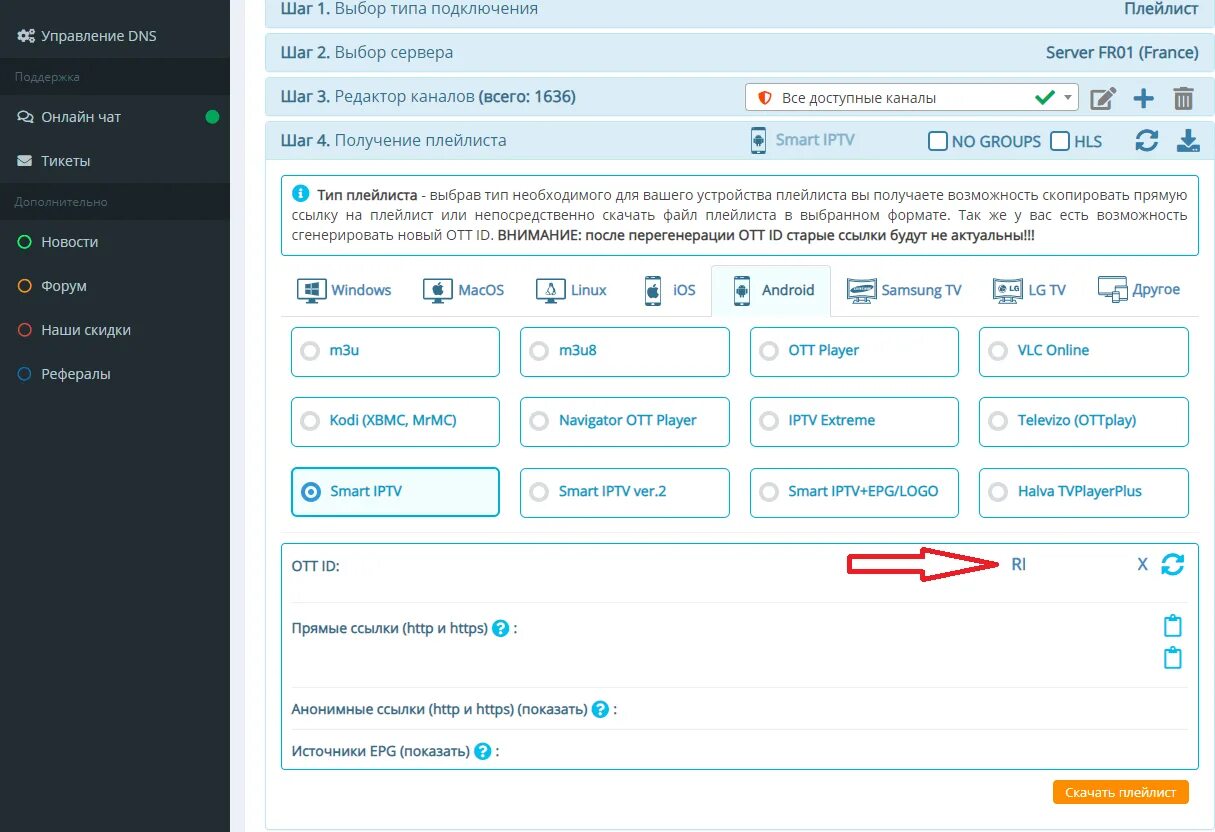Click the gears icon beside Управление DNS
The image size is (1215, 832).
(x=25, y=36)
